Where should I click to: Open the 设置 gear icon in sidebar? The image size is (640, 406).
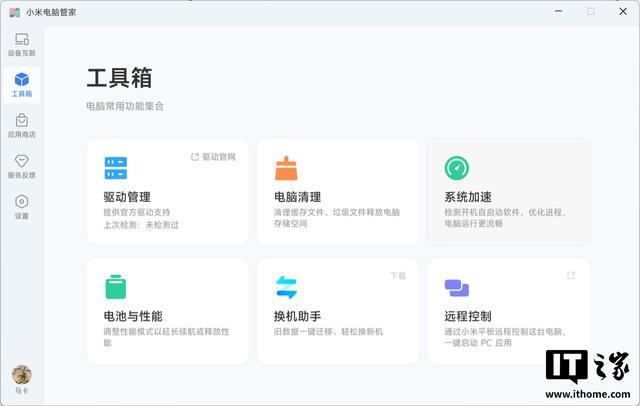22,202
